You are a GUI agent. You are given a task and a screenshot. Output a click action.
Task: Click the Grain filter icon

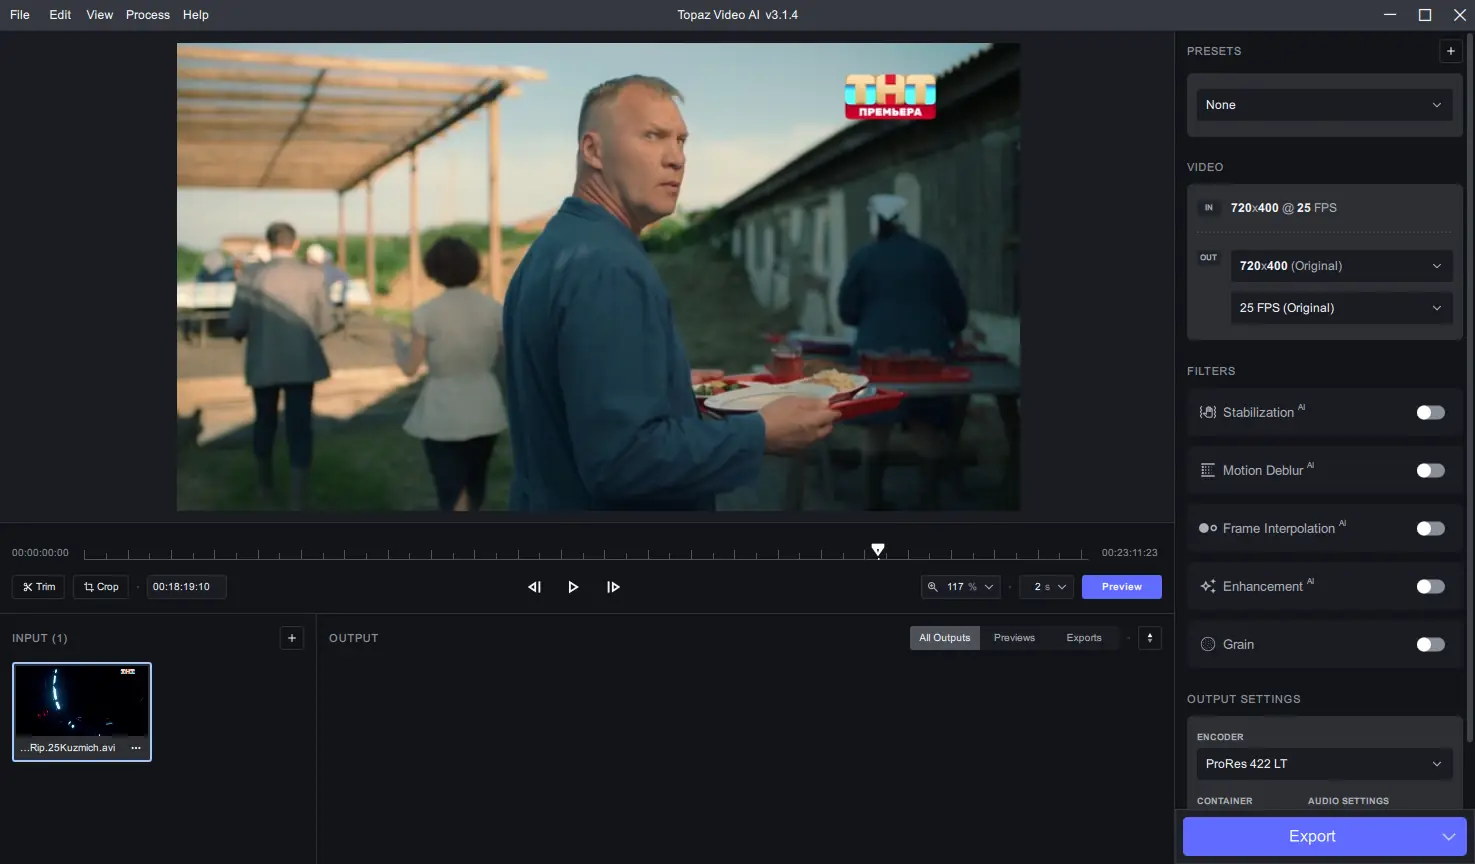point(1208,644)
